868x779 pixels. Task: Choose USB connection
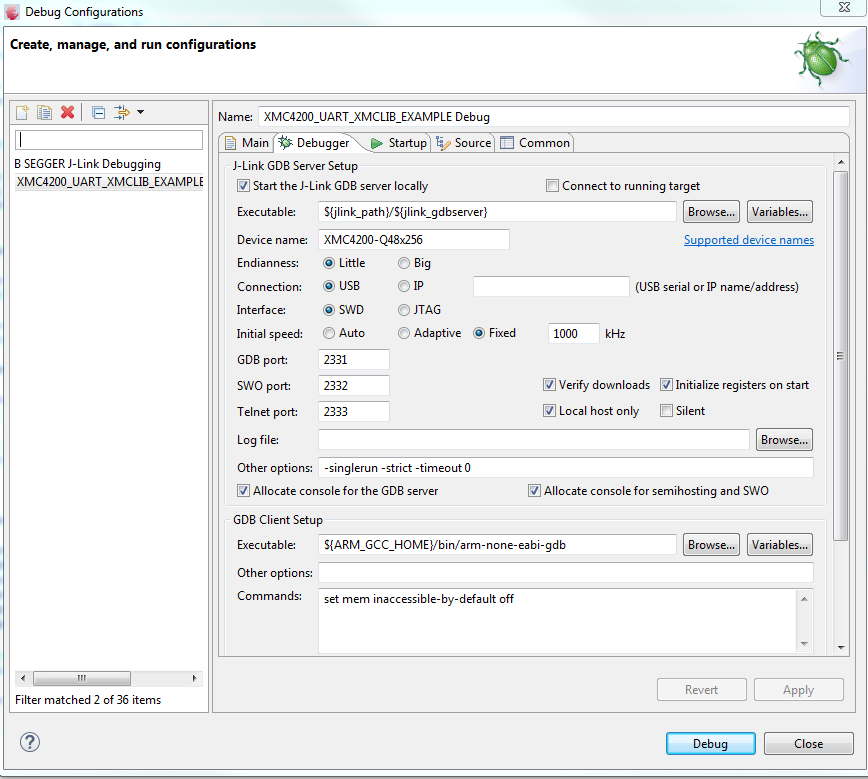(329, 286)
